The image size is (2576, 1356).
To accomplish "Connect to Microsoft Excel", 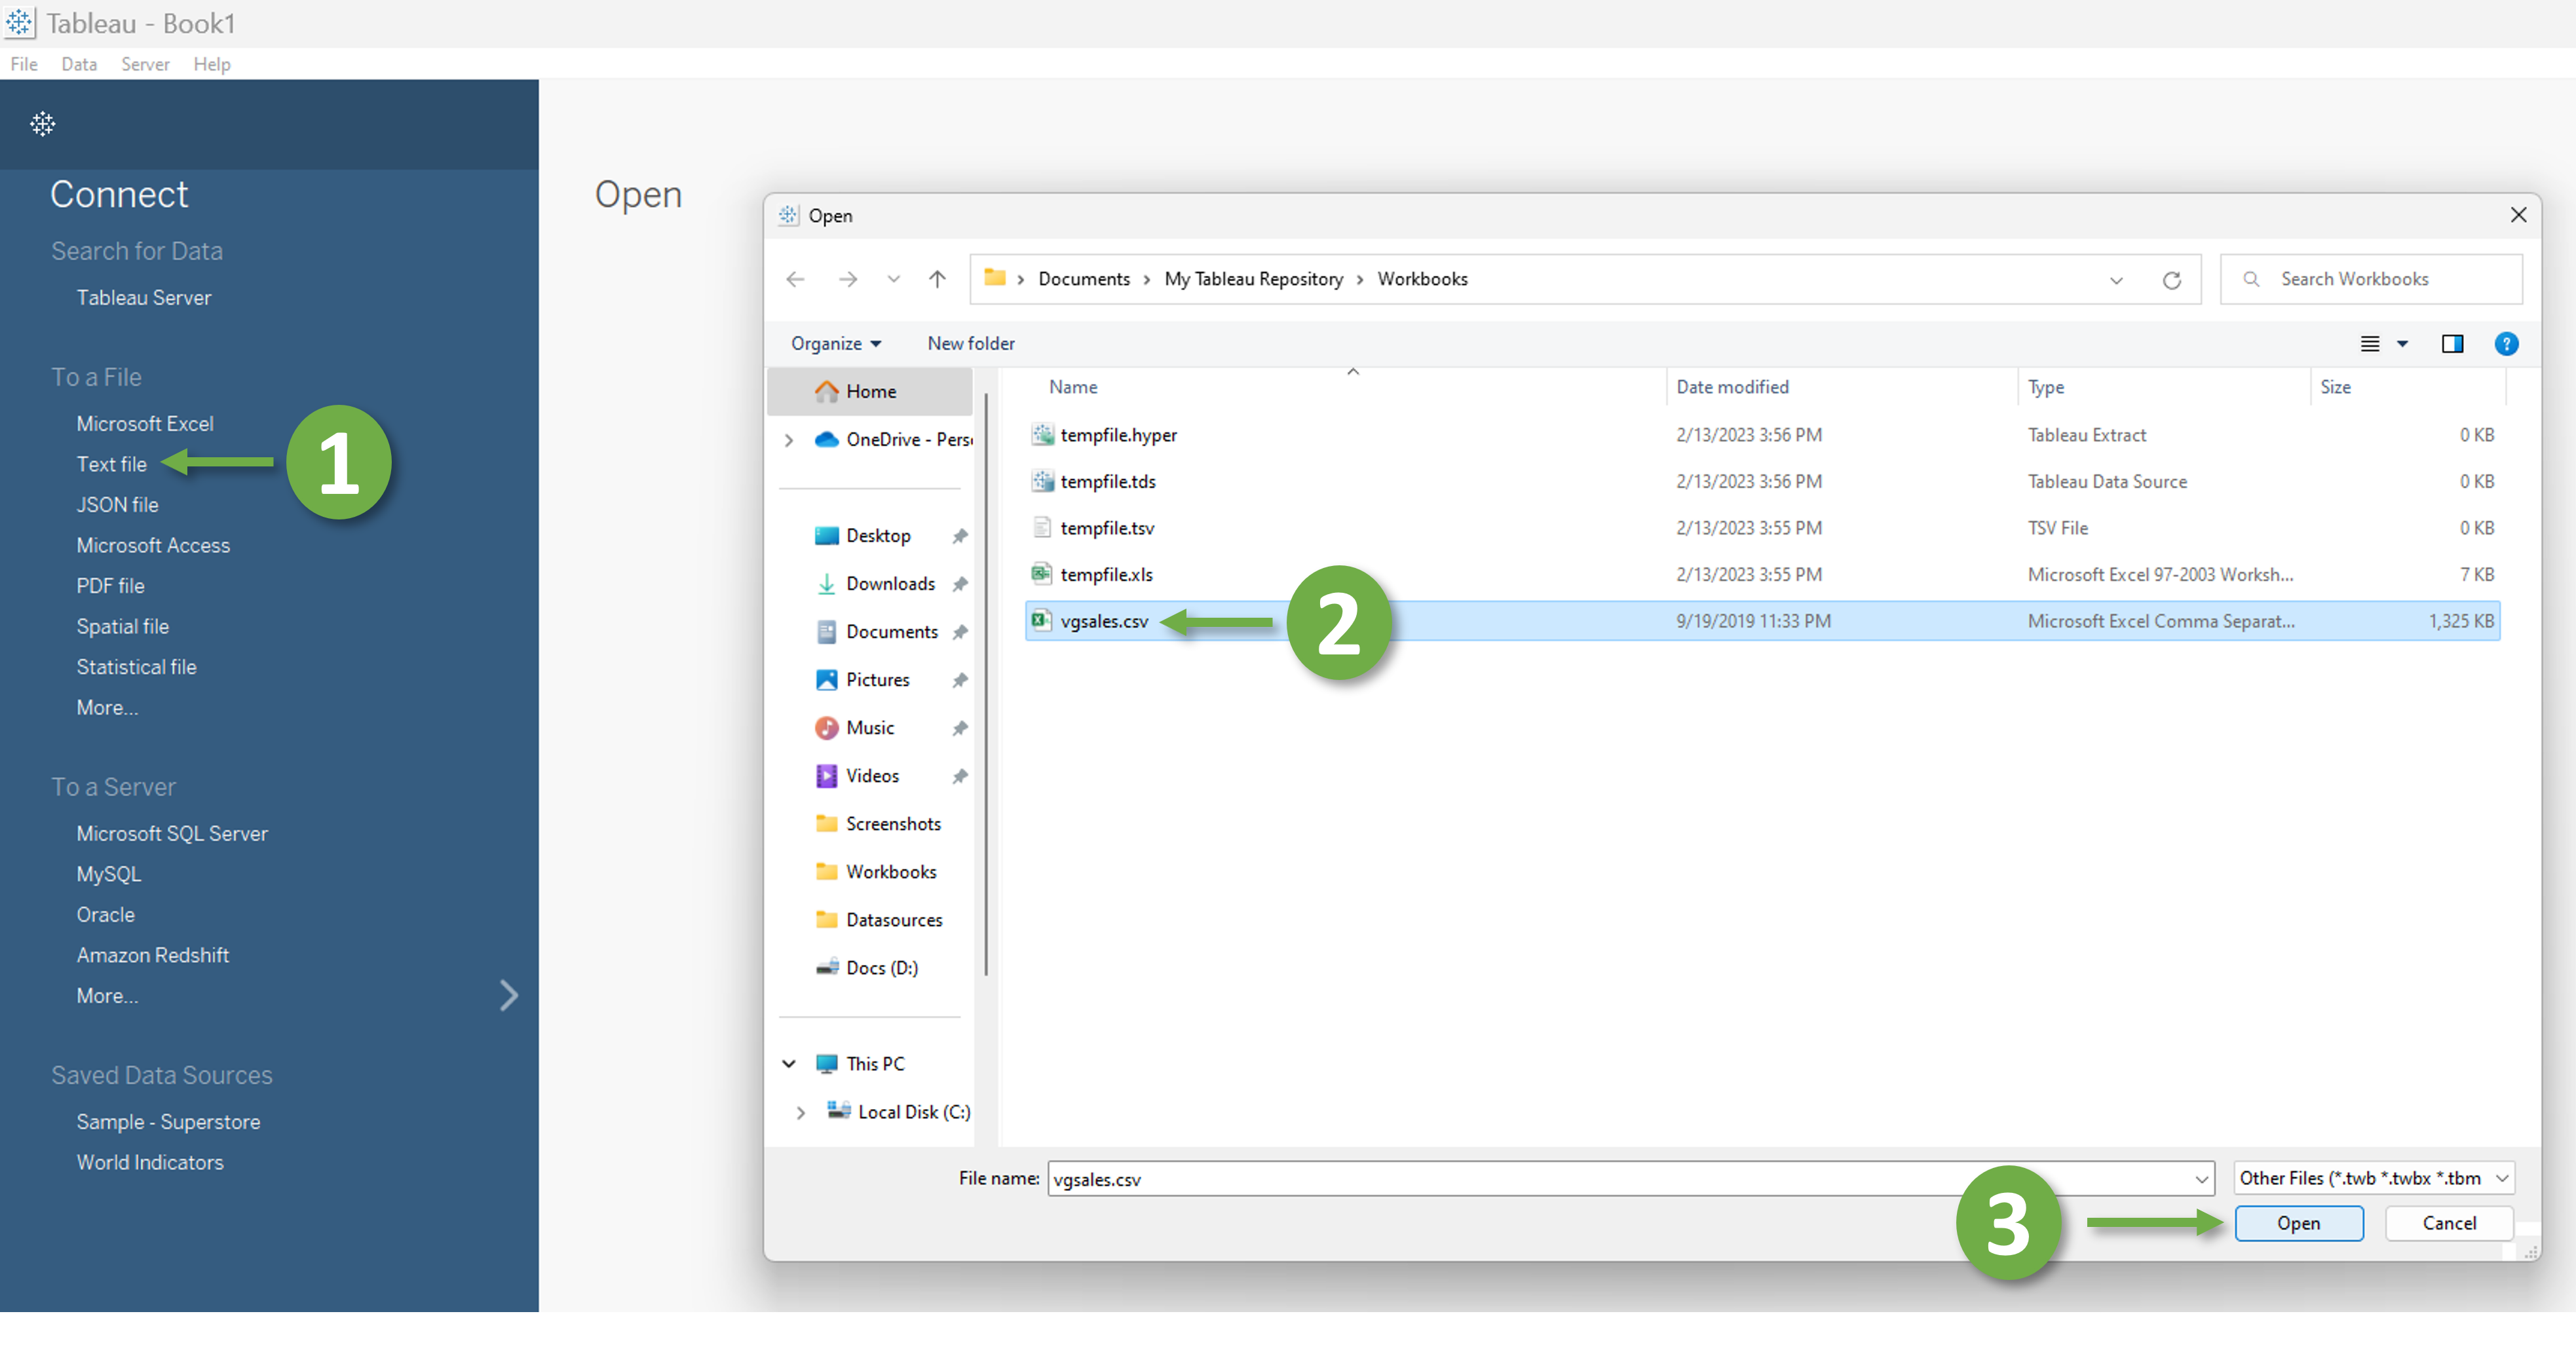I will [145, 423].
